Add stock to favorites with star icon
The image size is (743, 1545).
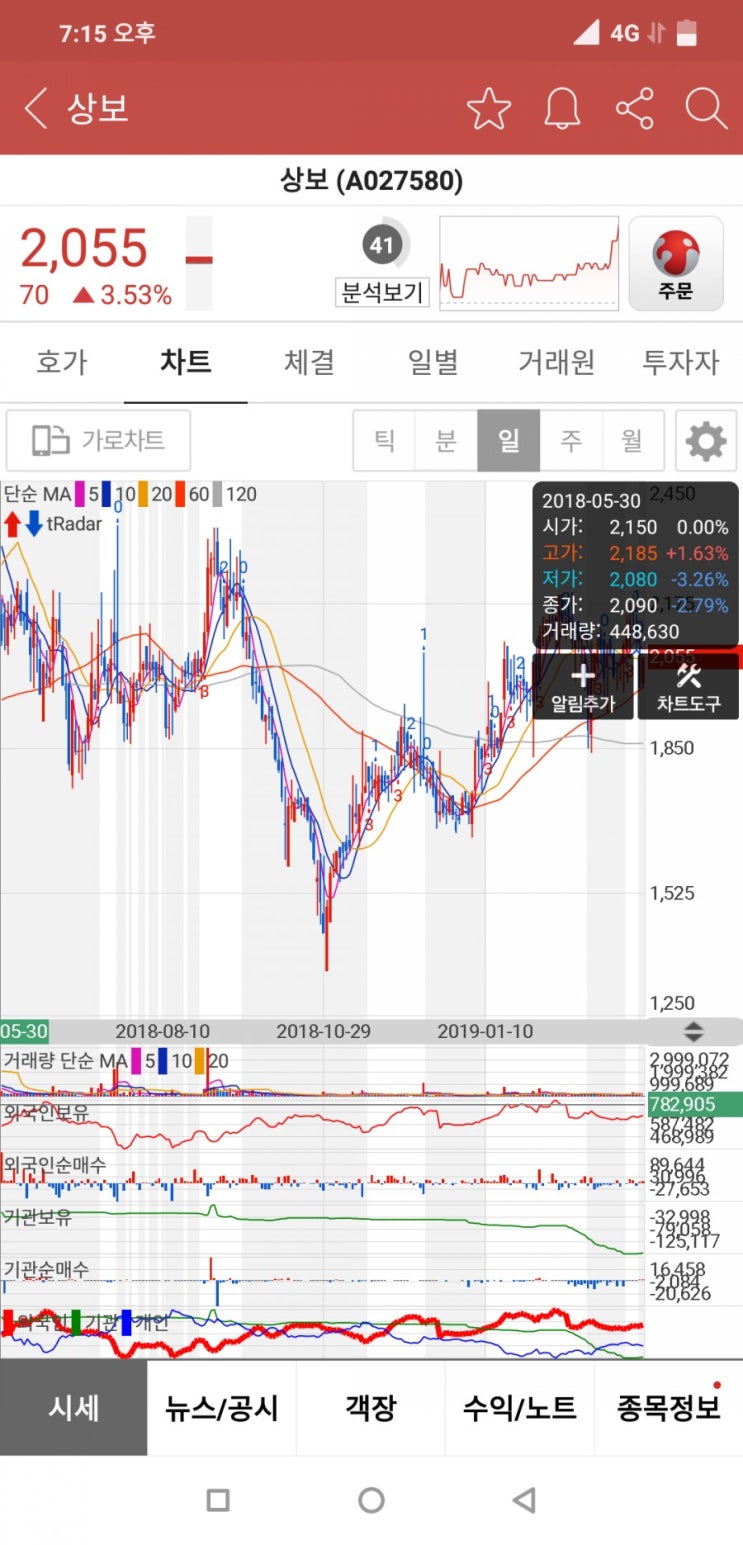tap(489, 108)
